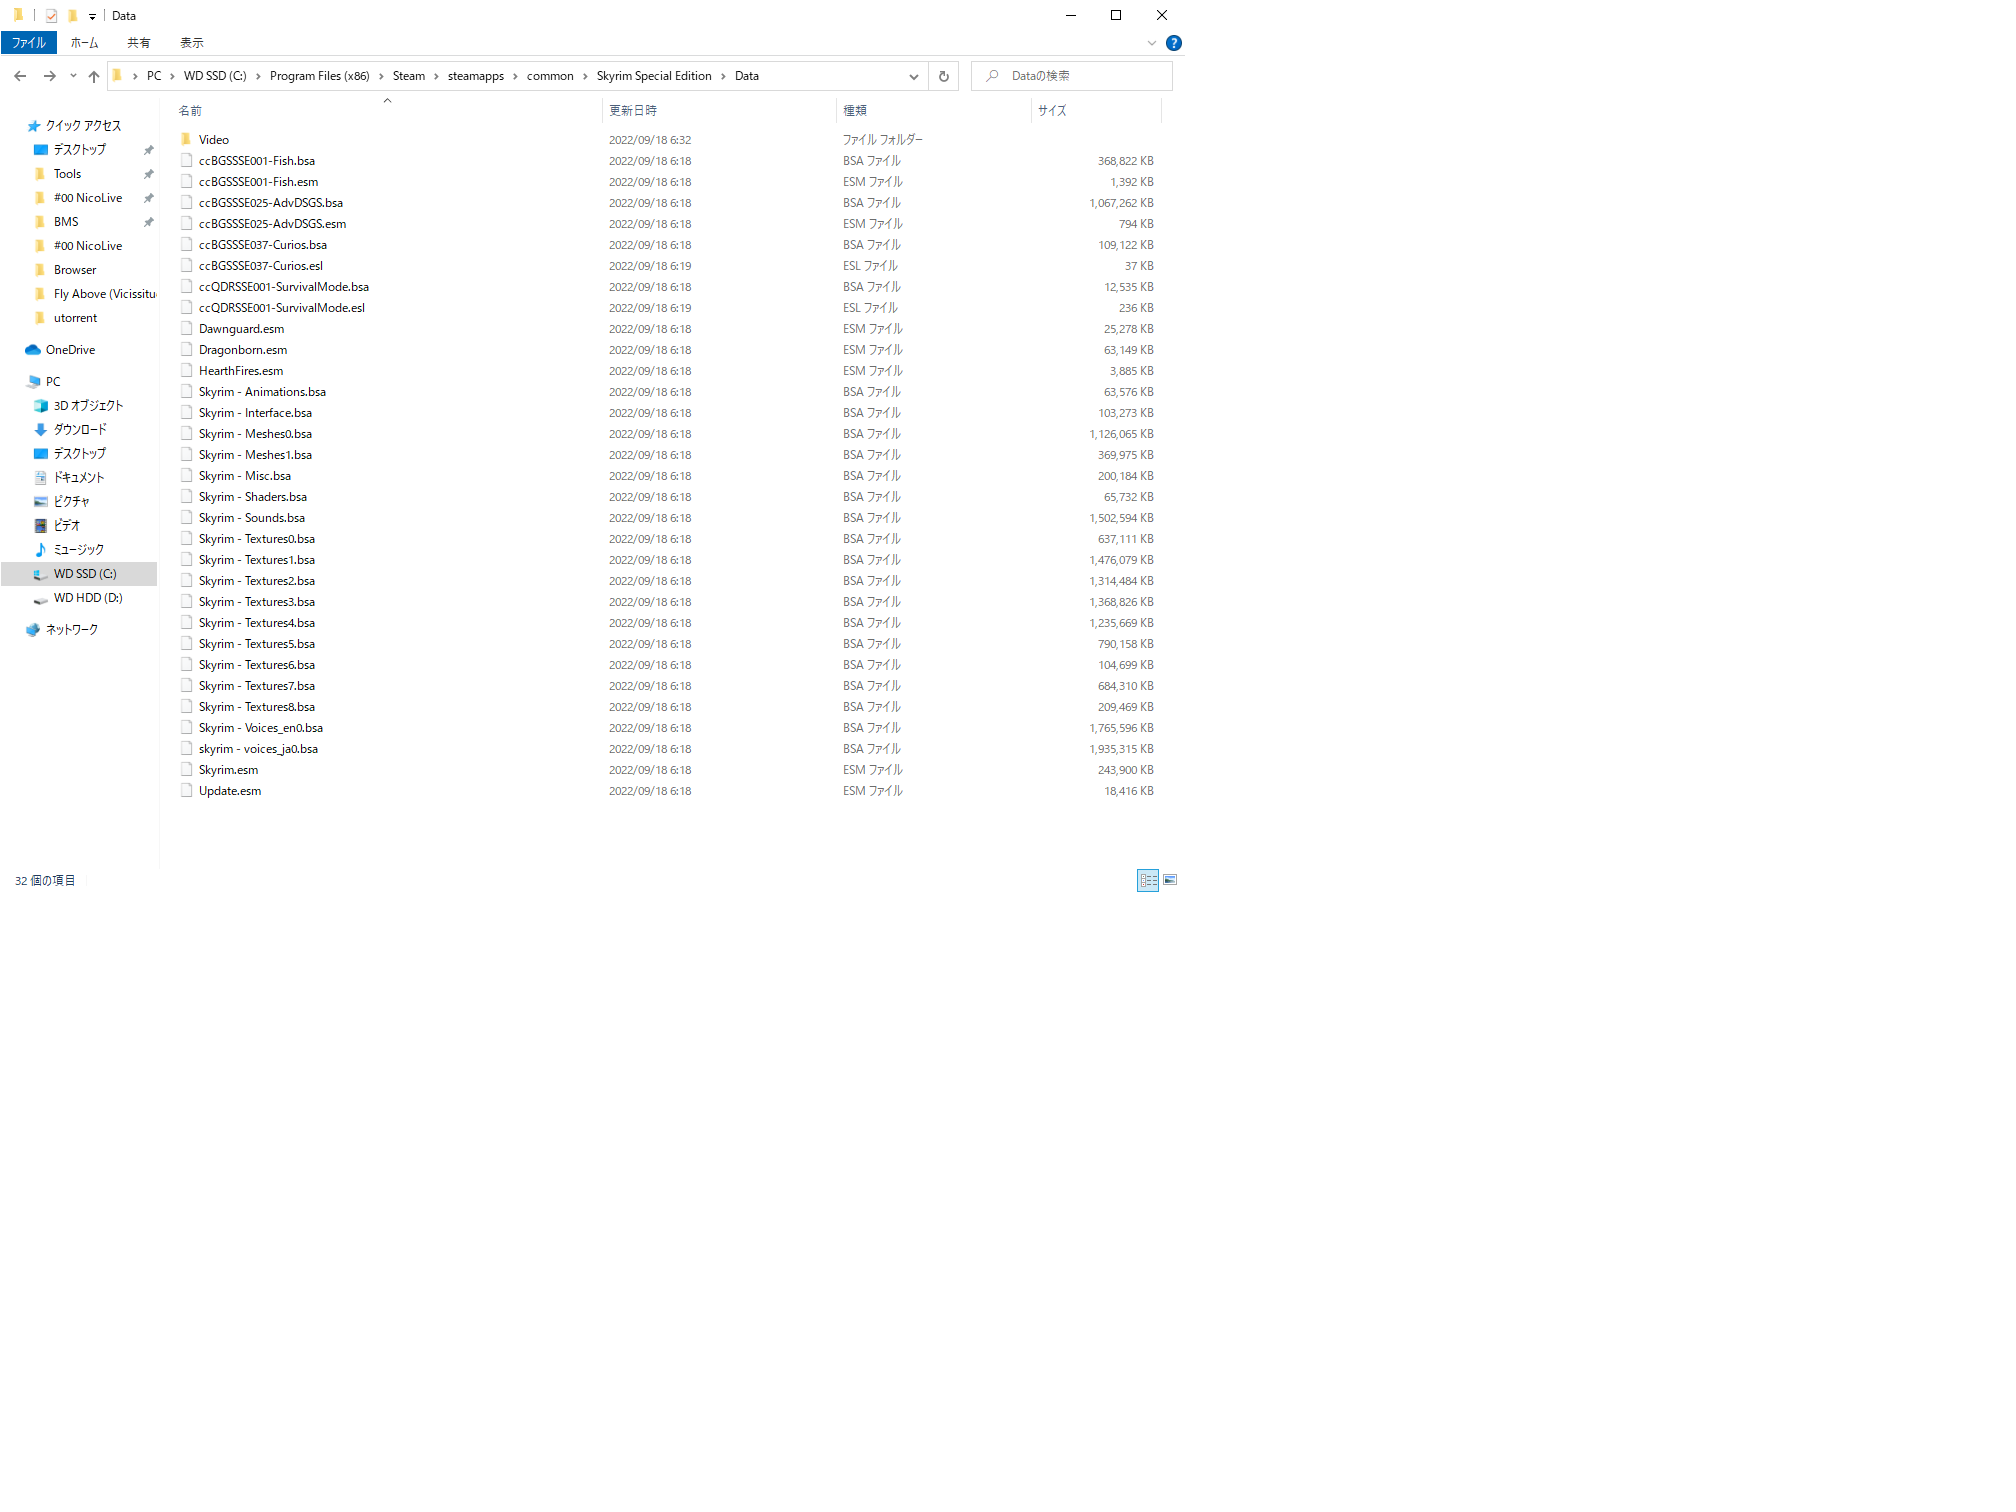Click Steam in the breadcrumb path
The image size is (2016, 1512).
408,76
